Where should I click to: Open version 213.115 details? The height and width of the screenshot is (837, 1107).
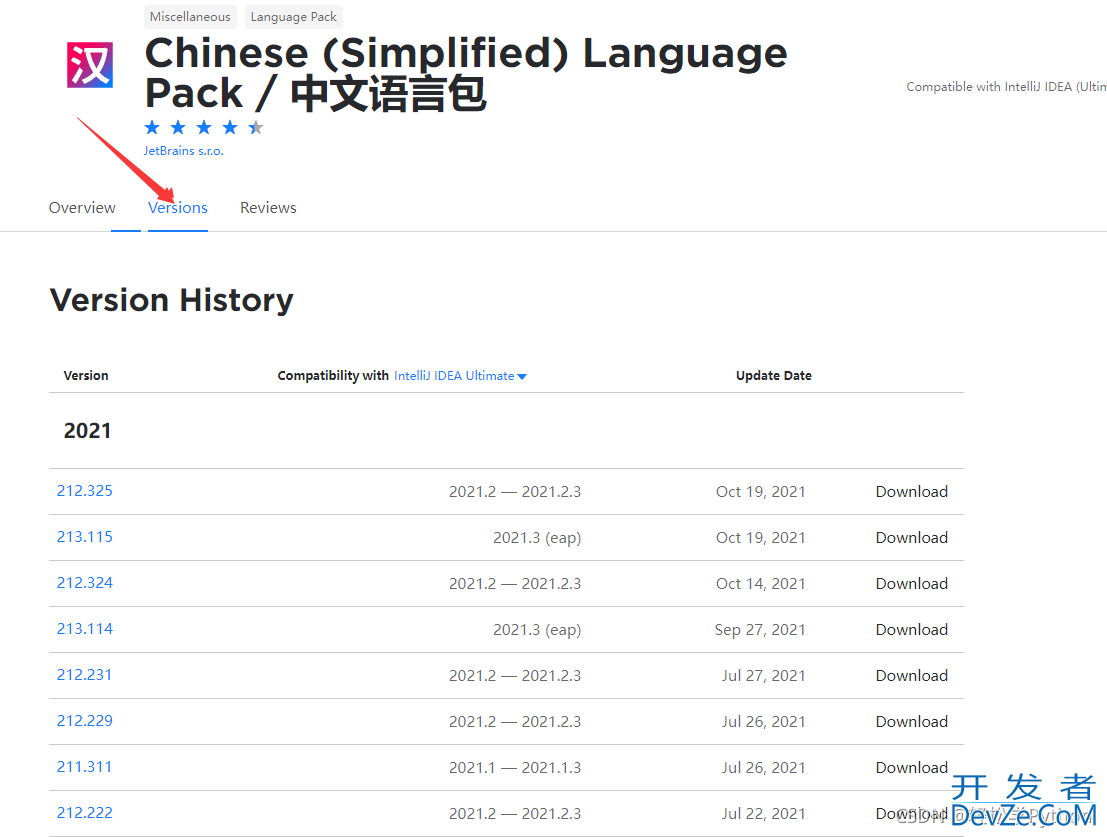tap(85, 536)
